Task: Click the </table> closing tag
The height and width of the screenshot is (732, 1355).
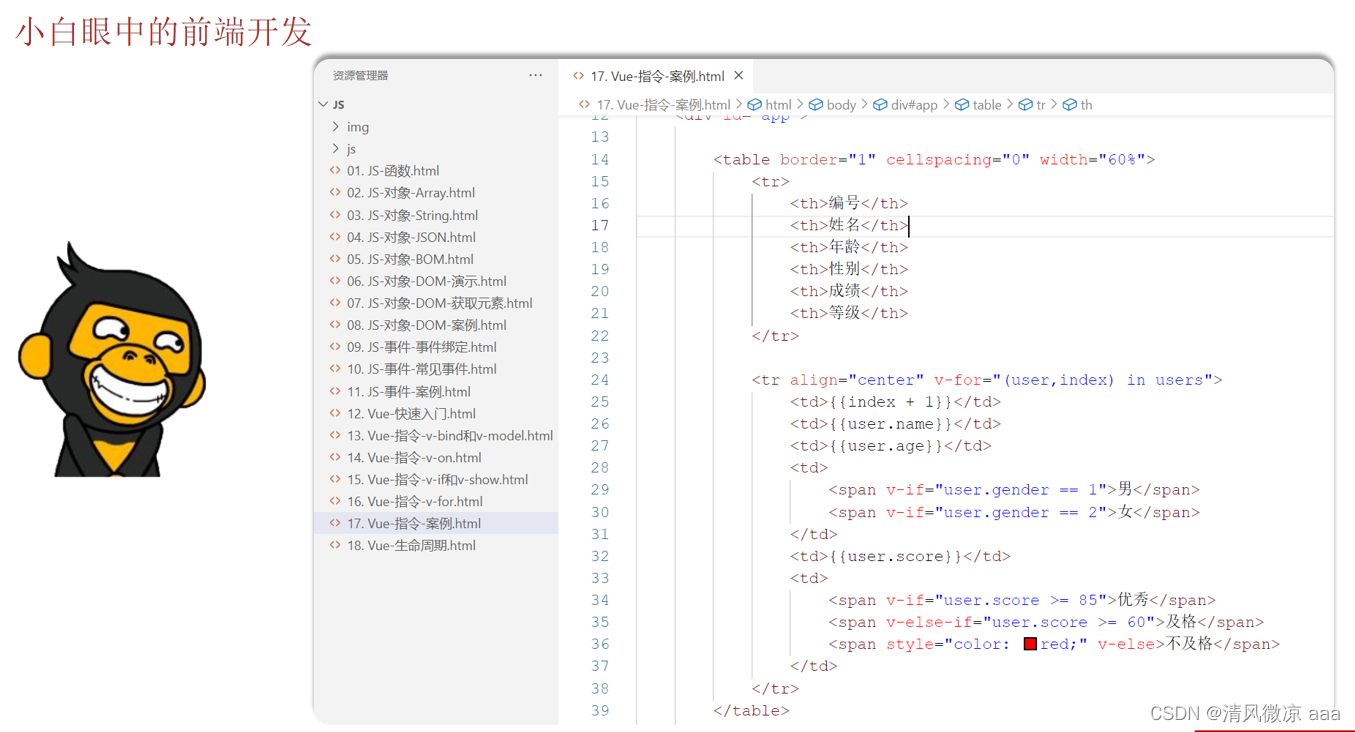Action: pos(751,711)
